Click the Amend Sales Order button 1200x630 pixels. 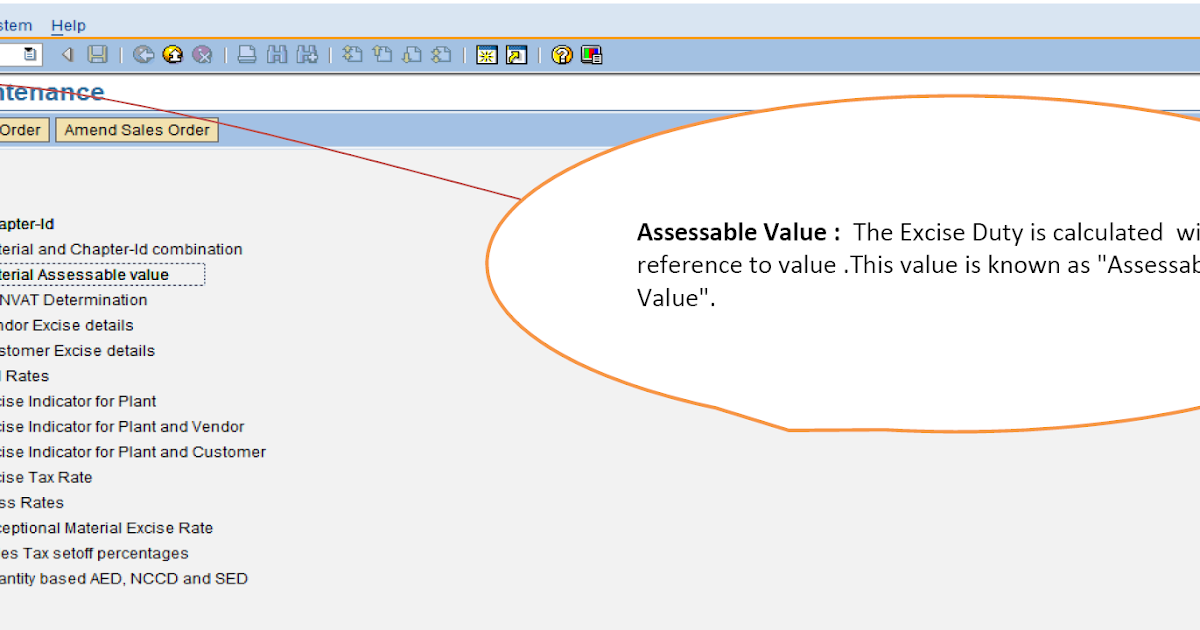coord(136,129)
